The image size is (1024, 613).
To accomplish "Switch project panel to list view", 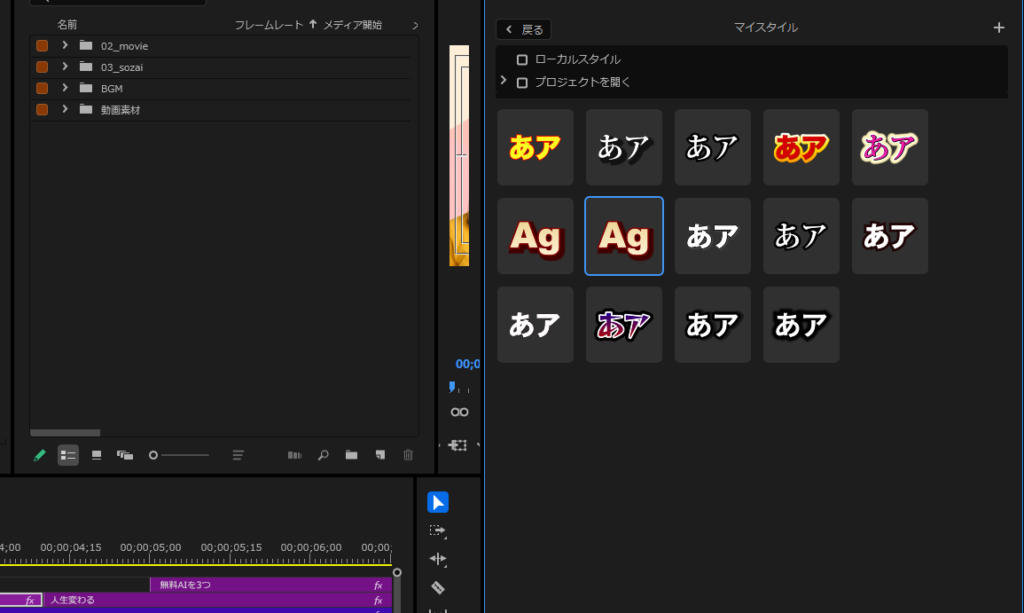I will [x=68, y=455].
